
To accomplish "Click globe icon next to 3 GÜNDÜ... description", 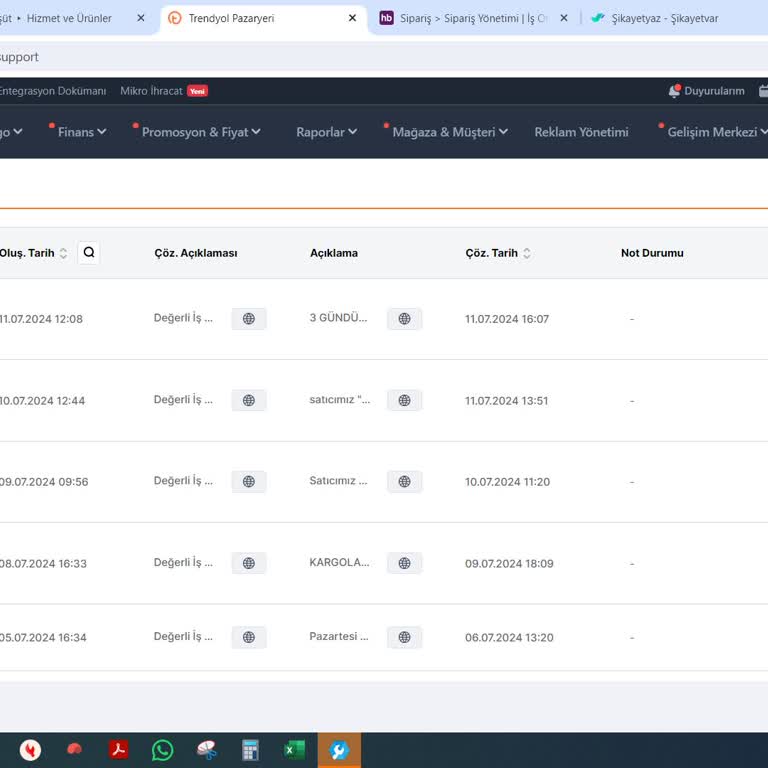I will coord(404,319).
